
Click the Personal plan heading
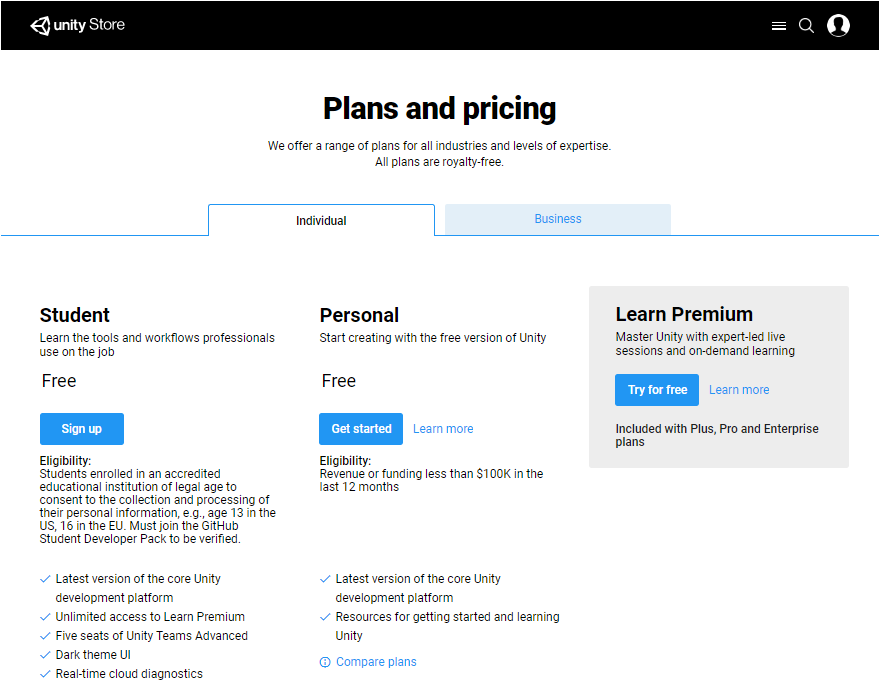coord(359,315)
